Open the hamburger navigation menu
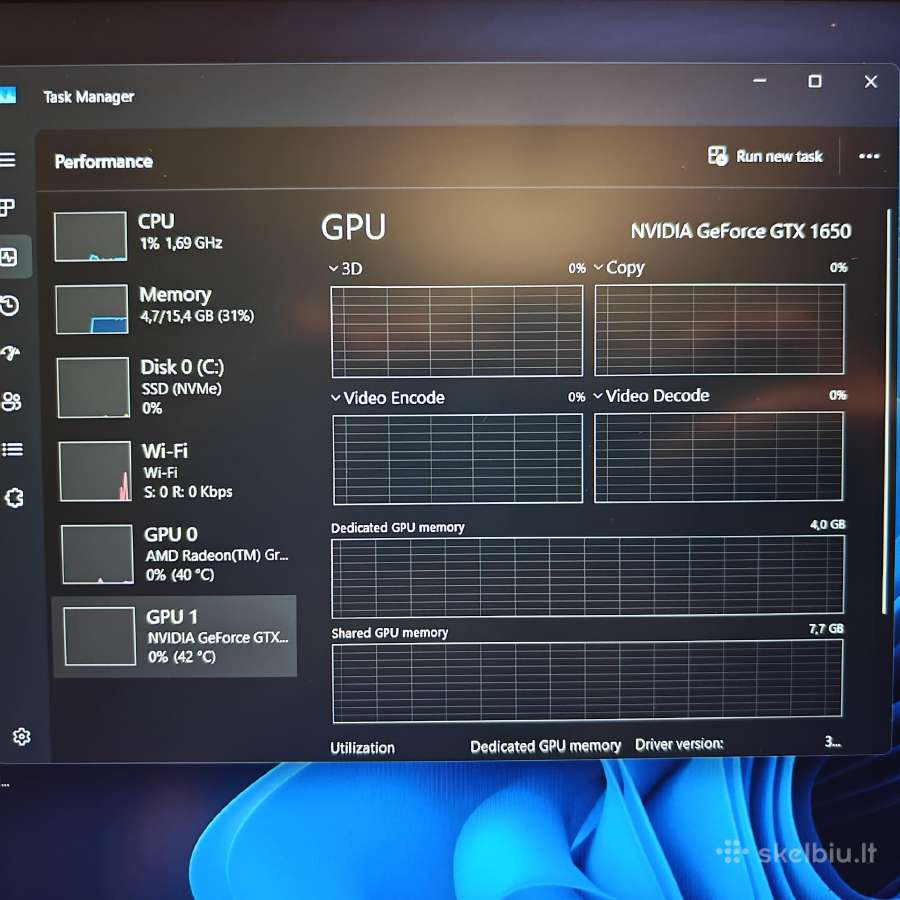The image size is (900, 900). pos(8,159)
